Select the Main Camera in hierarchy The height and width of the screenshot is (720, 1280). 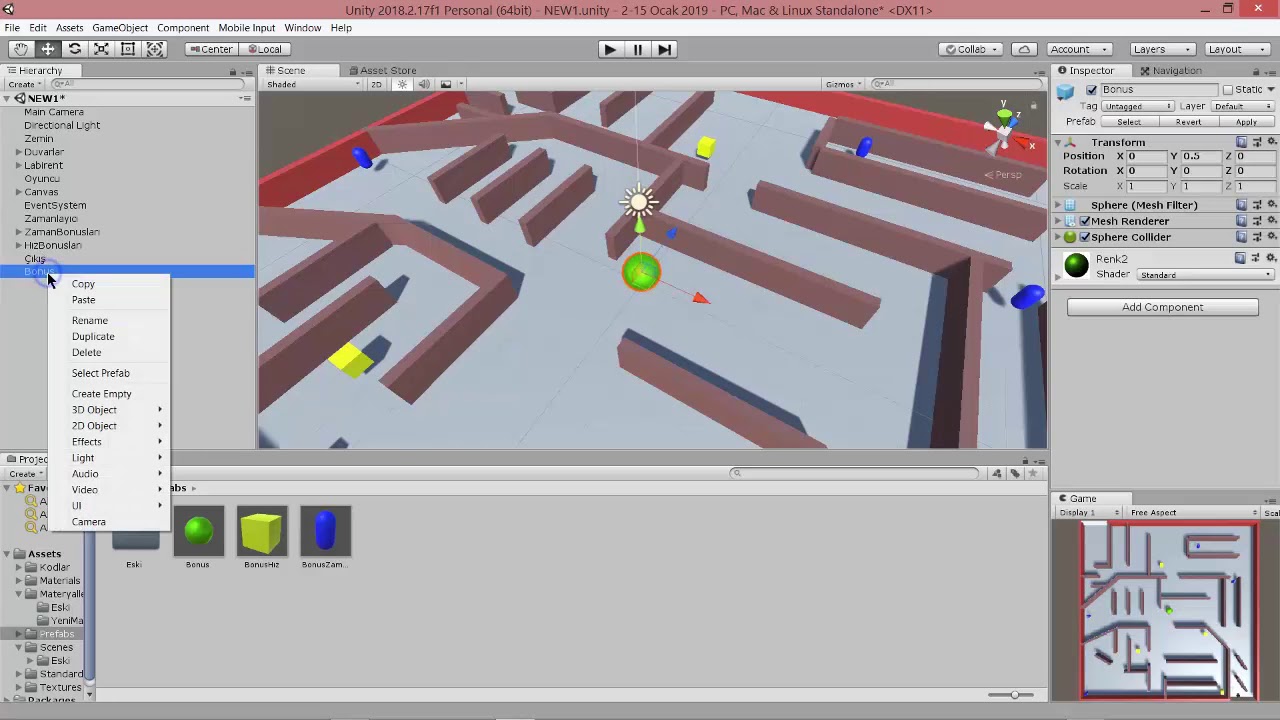pos(54,112)
